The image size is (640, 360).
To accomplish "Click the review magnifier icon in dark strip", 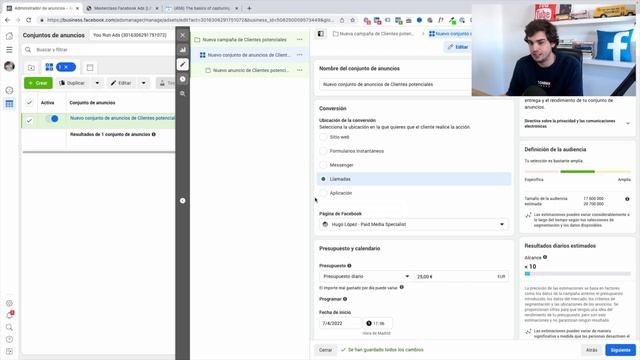I will pyautogui.click(x=182, y=93).
